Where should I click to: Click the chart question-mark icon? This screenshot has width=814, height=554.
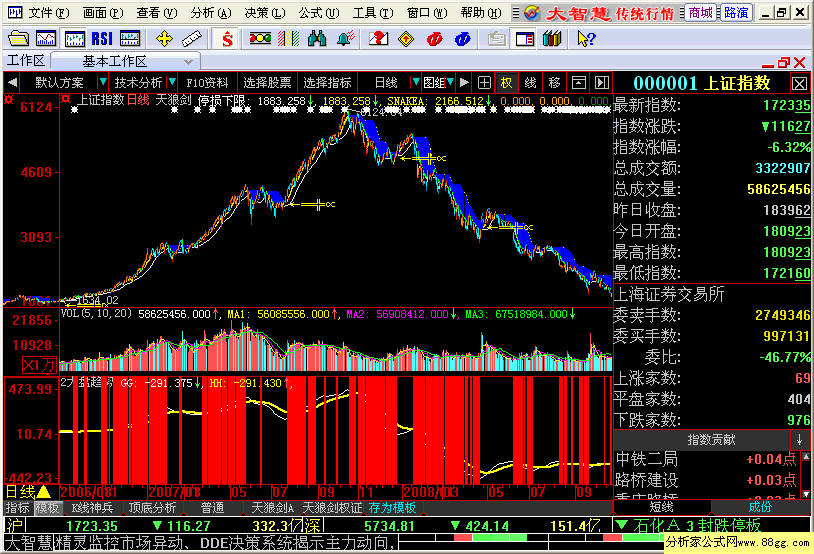pyautogui.click(x=378, y=38)
